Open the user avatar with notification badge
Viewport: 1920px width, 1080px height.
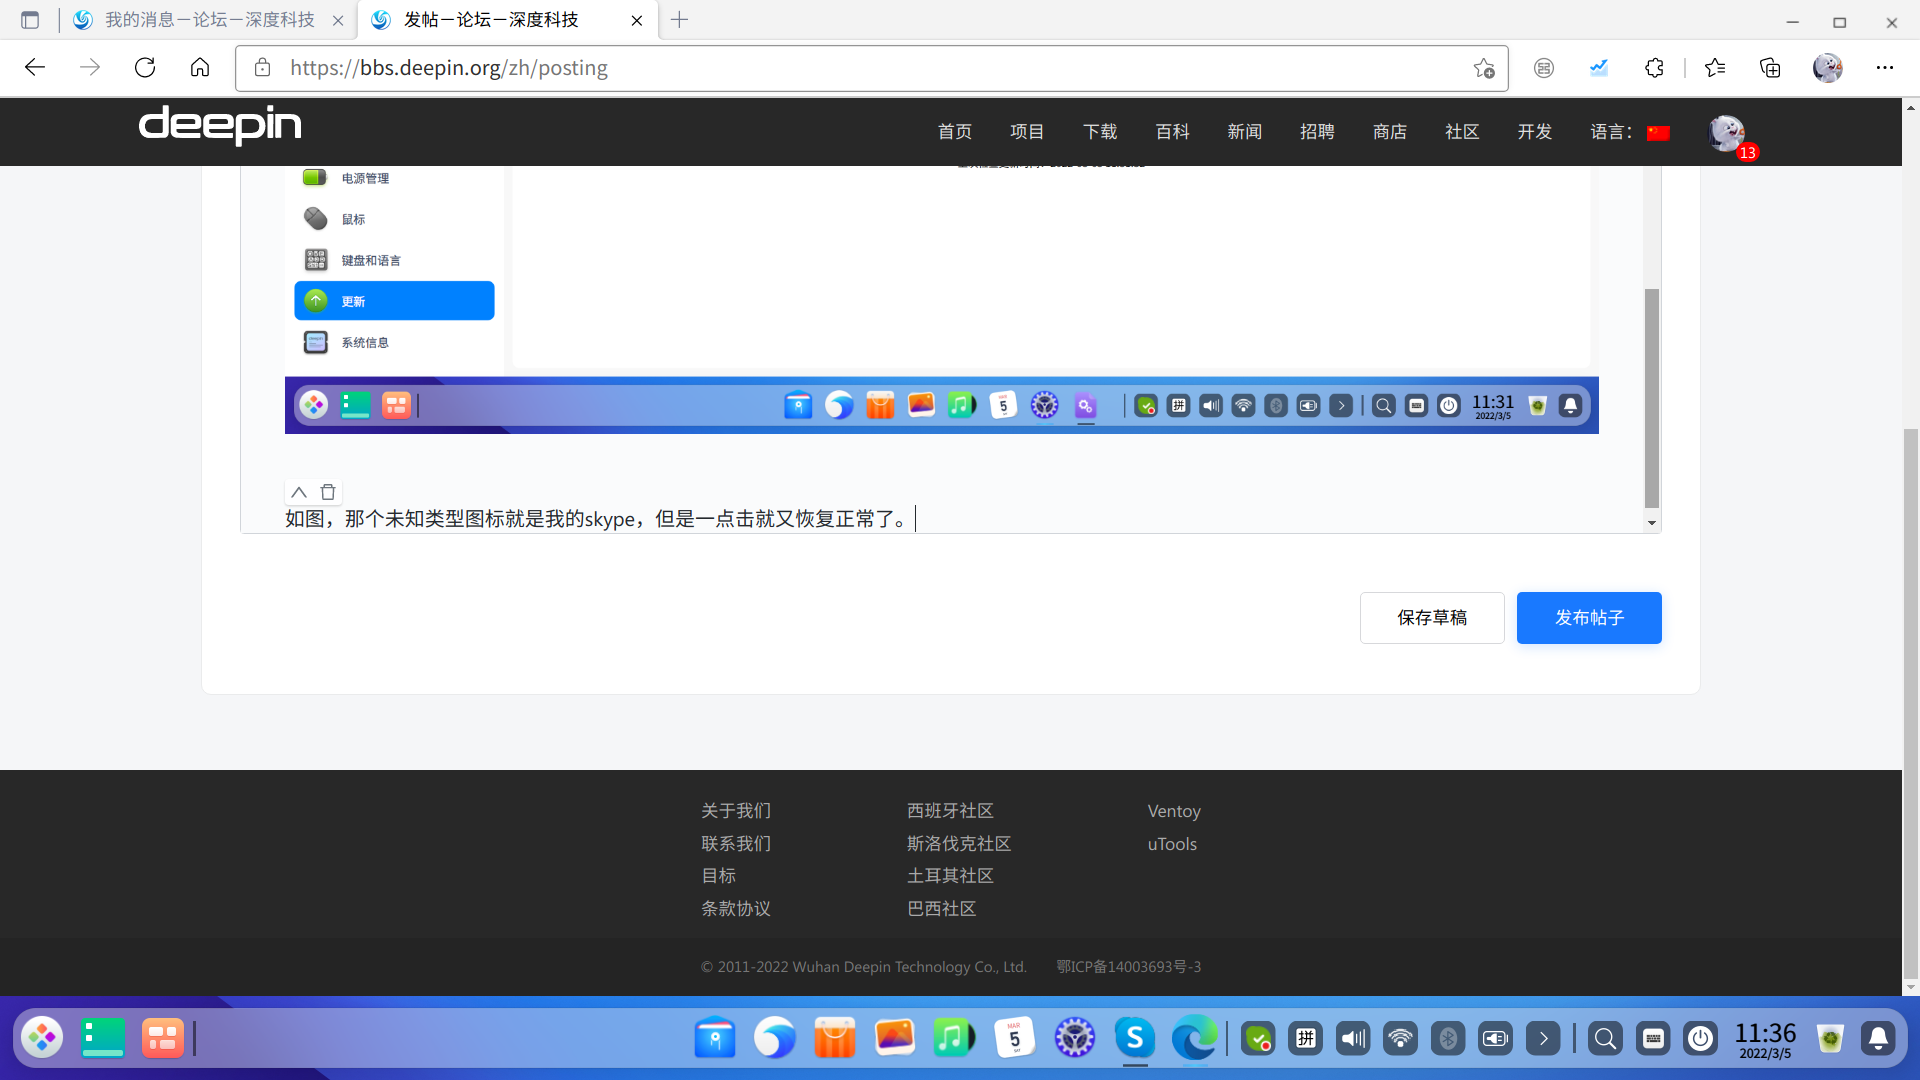1727,133
